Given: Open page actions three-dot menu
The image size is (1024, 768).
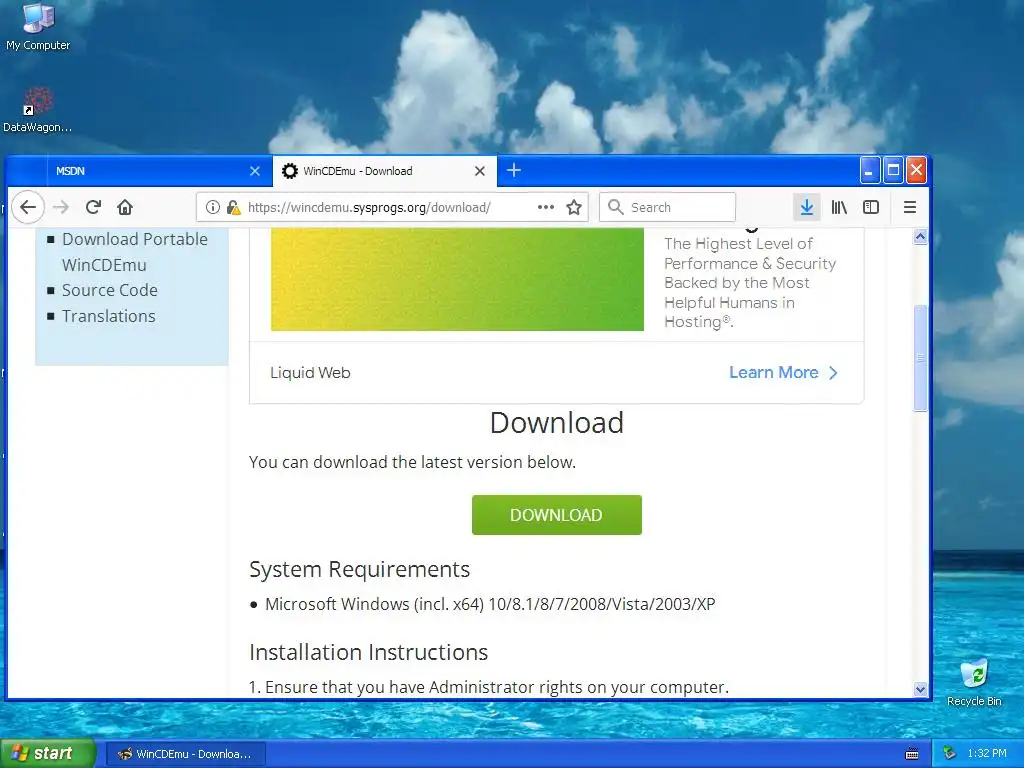Looking at the screenshot, I should tap(545, 207).
